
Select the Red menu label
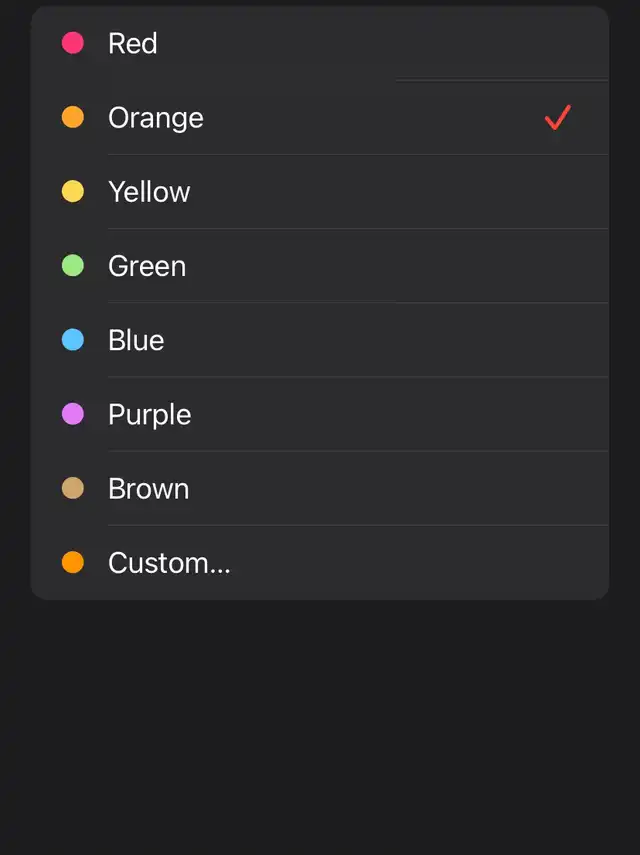[133, 43]
